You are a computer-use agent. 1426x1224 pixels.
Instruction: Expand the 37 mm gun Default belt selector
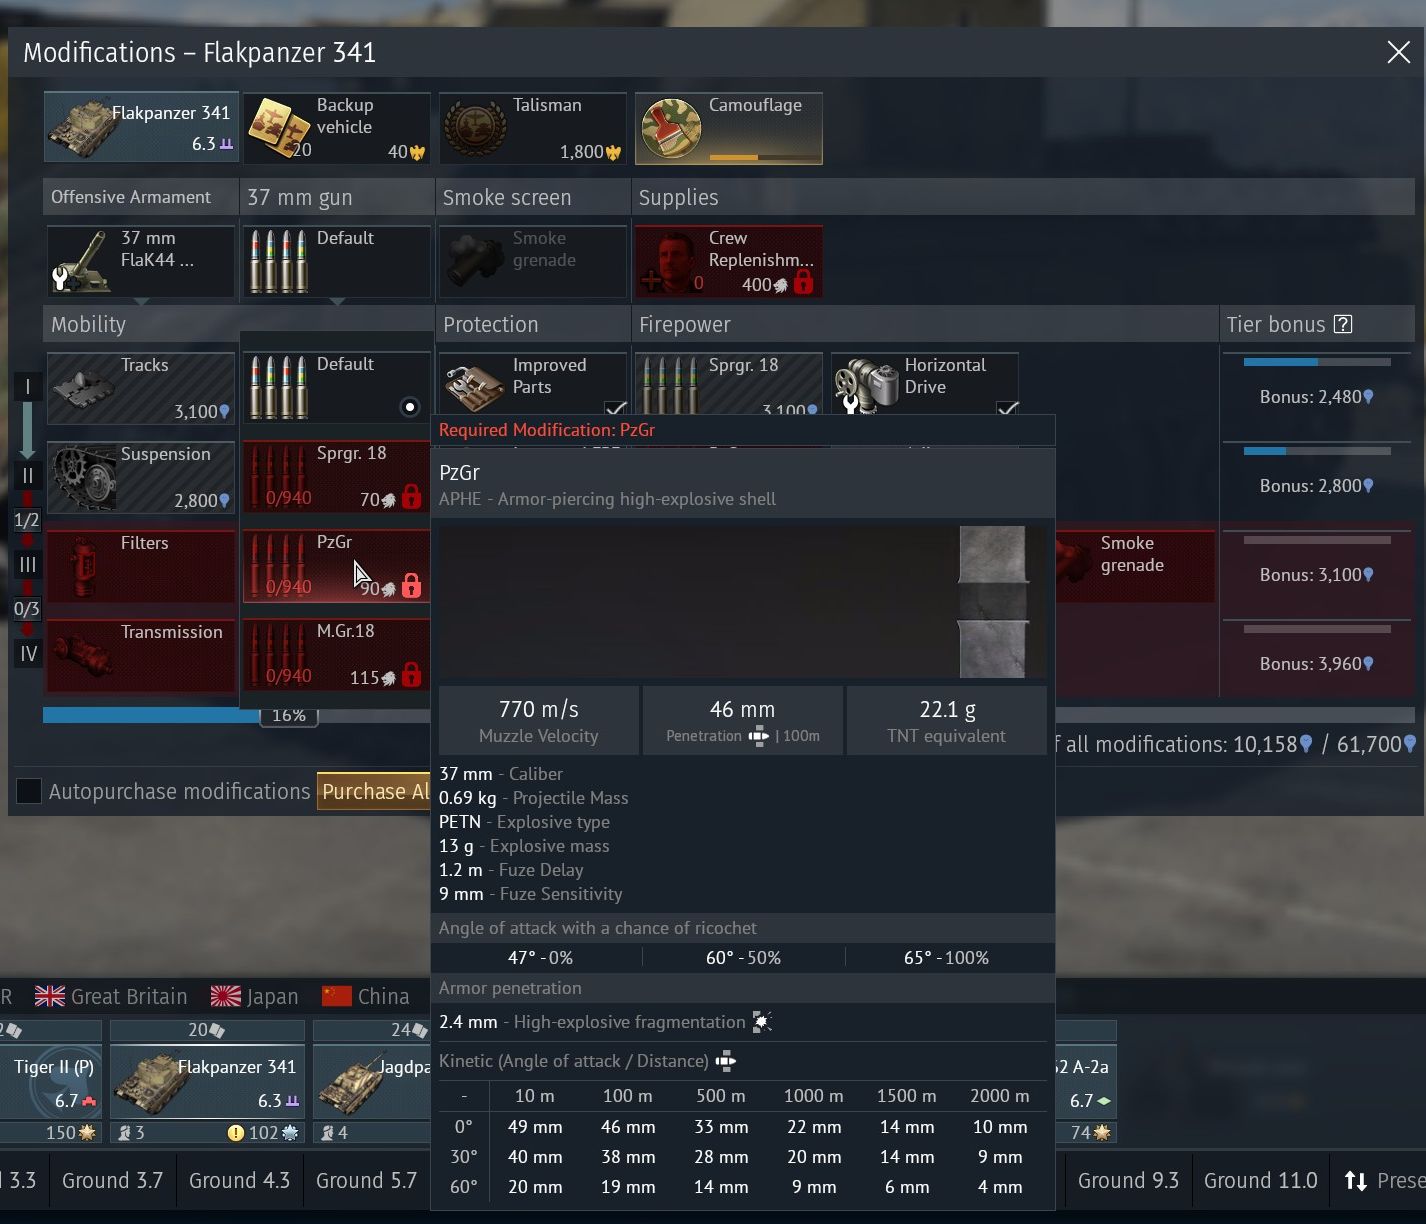tap(337, 262)
